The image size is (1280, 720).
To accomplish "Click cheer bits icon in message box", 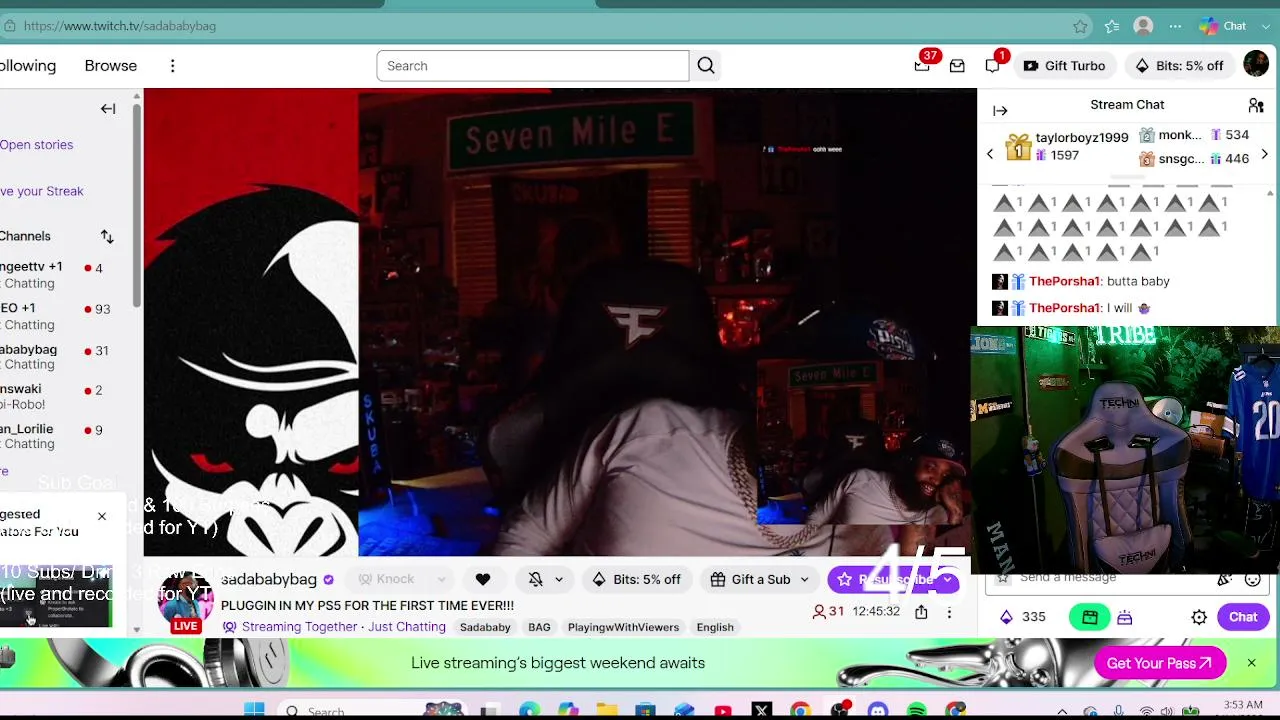I will [1224, 579].
